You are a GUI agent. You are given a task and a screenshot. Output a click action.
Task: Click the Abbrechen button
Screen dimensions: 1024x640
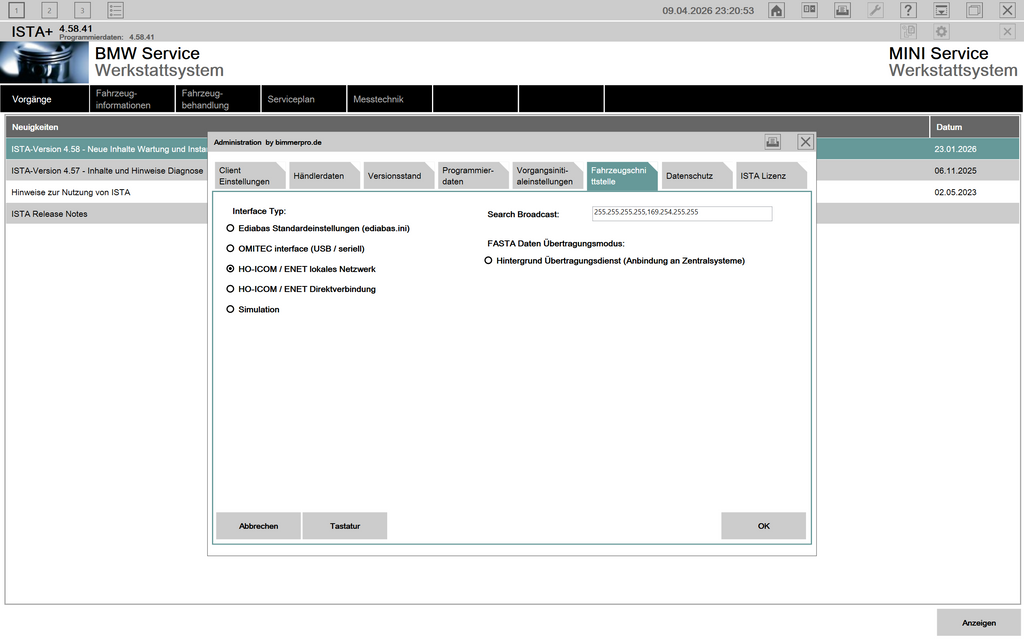click(x=258, y=526)
